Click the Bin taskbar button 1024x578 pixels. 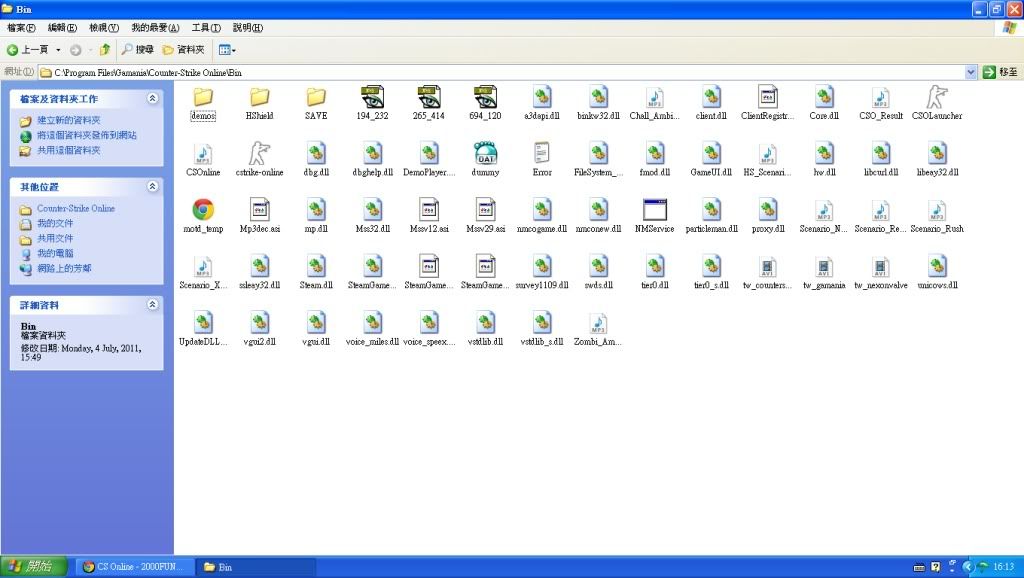[x=256, y=567]
